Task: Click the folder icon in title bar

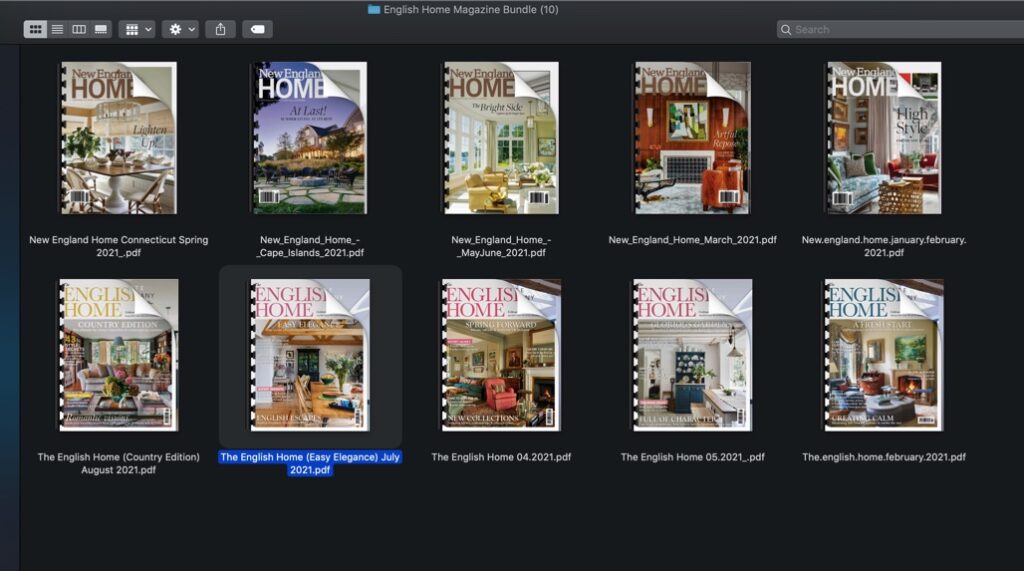Action: (374, 9)
